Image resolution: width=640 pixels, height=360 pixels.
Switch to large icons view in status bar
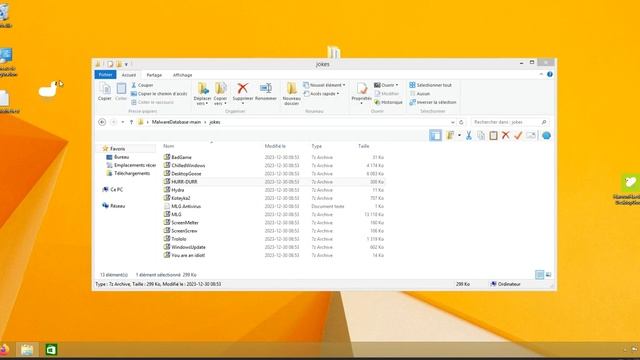(549, 275)
